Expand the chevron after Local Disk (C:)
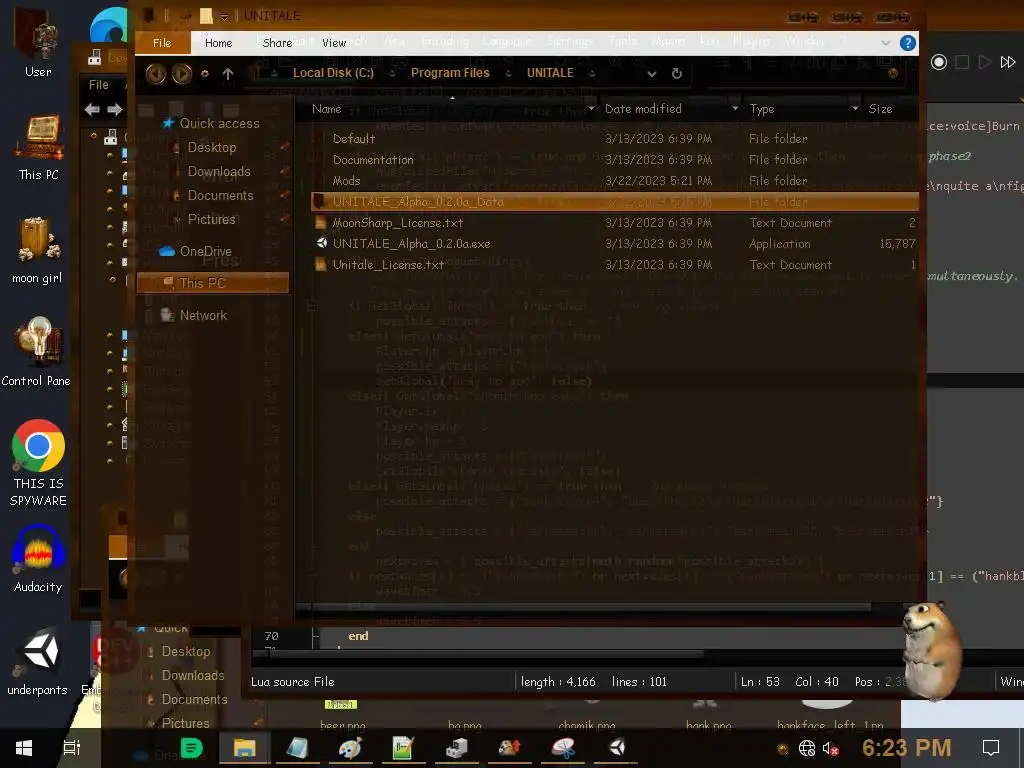This screenshot has height=768, width=1024. pyautogui.click(x=392, y=73)
